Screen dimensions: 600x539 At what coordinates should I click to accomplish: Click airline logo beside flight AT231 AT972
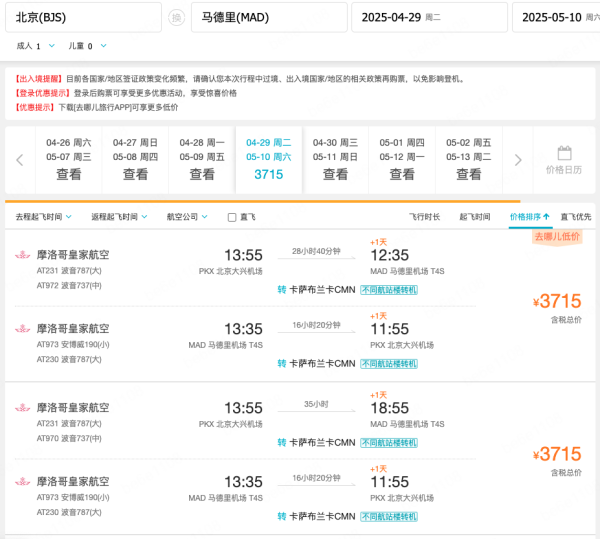[x=23, y=255]
